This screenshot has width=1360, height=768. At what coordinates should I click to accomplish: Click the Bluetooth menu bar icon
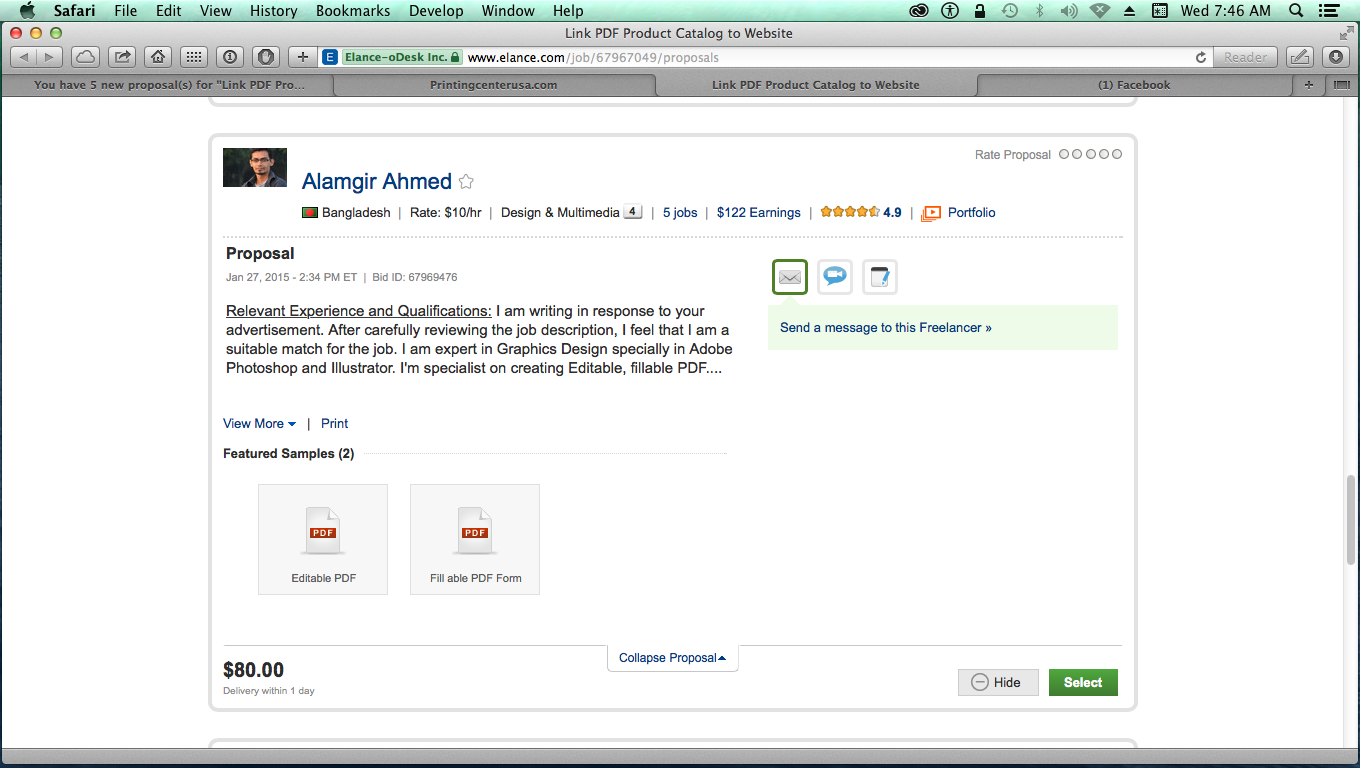[x=1040, y=11]
